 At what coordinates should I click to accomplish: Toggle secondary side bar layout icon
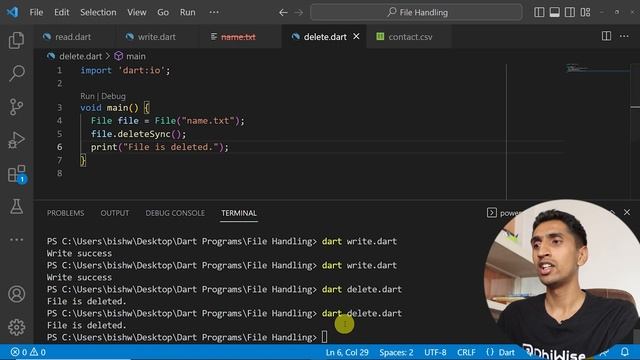(x=570, y=12)
